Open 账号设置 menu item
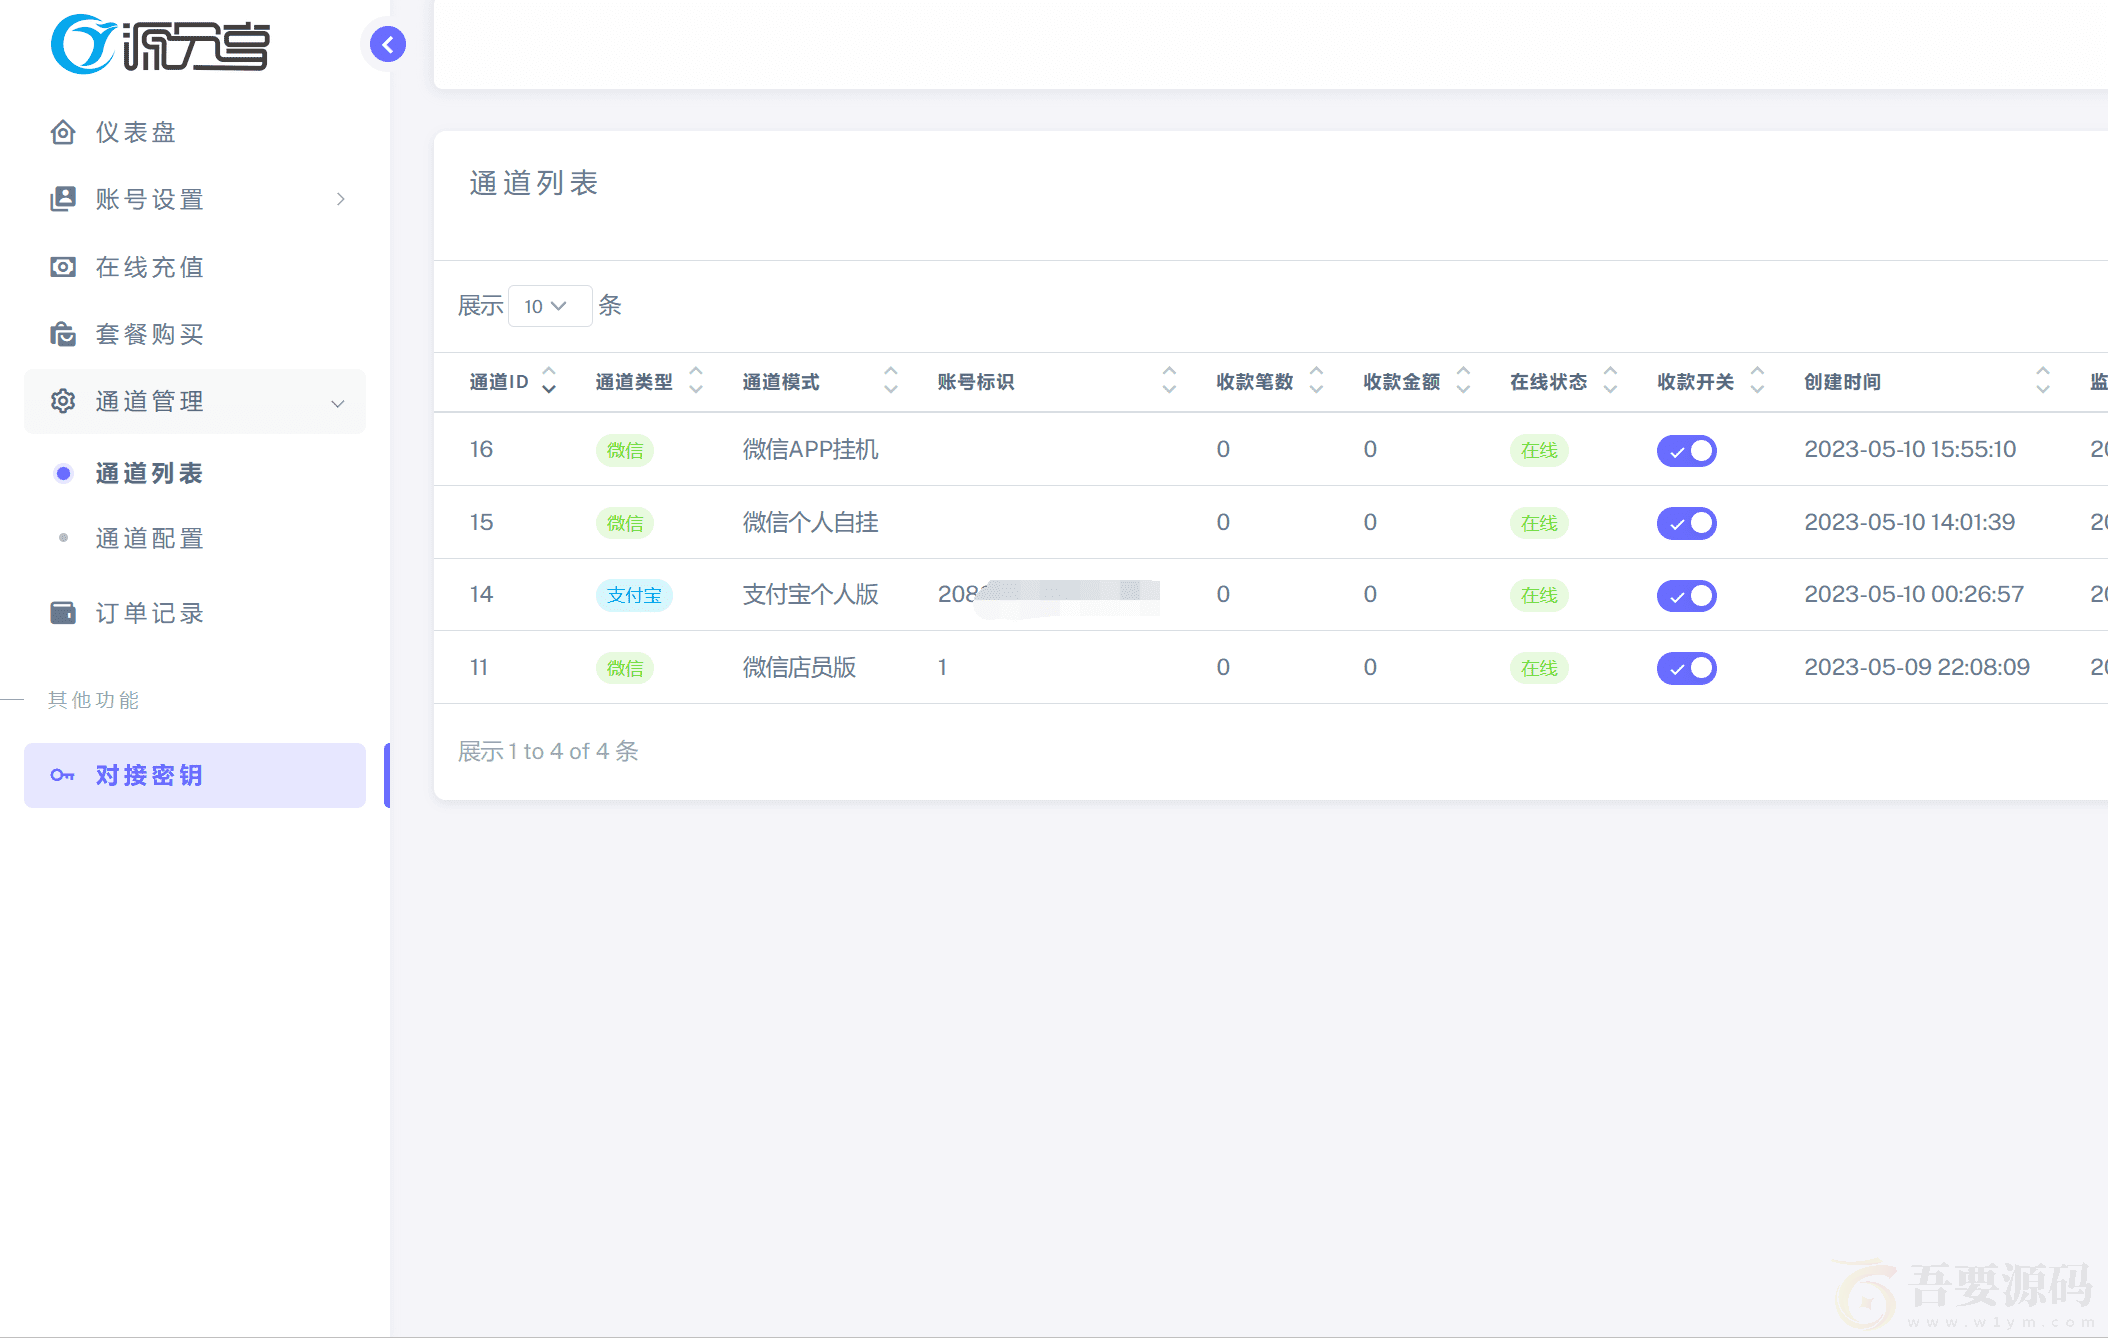Image resolution: width=2108 pixels, height=1338 pixels. tap(195, 199)
